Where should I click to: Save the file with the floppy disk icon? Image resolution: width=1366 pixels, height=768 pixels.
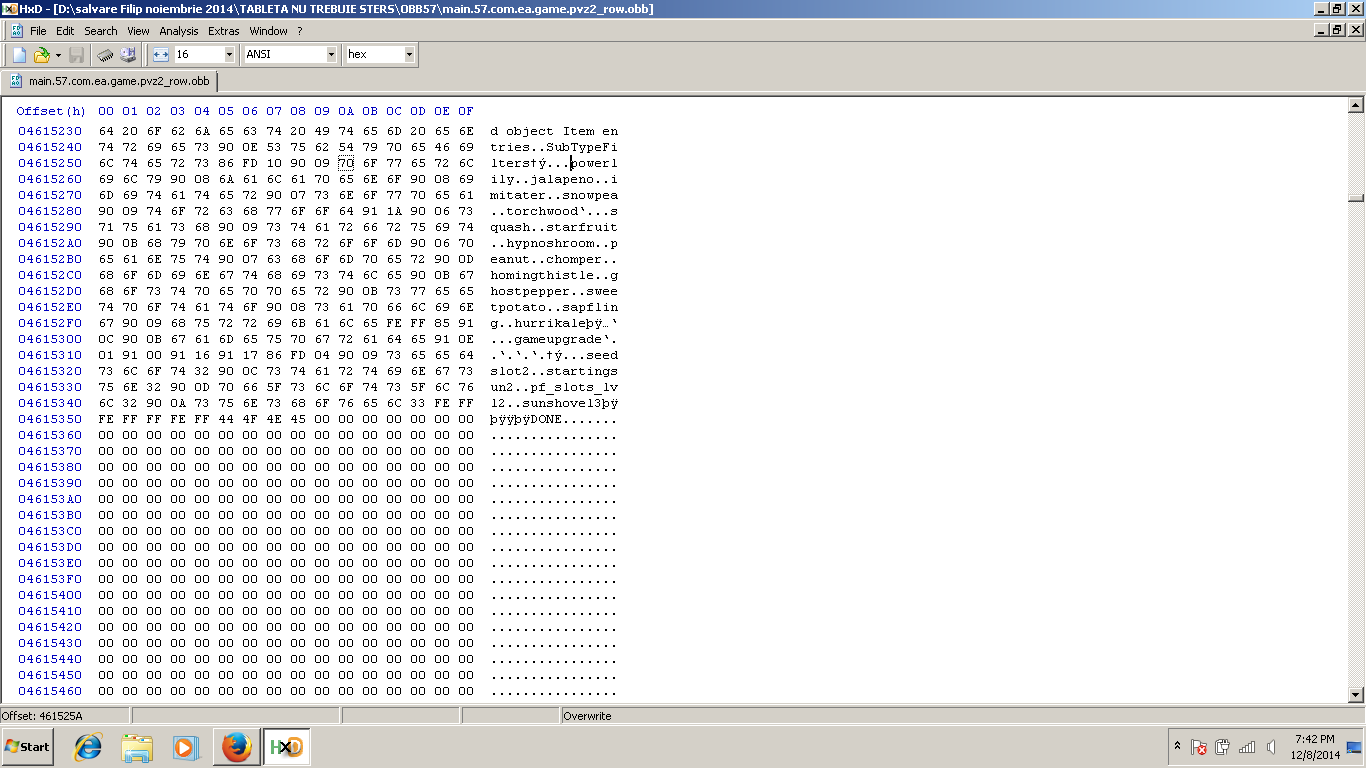click(x=77, y=55)
